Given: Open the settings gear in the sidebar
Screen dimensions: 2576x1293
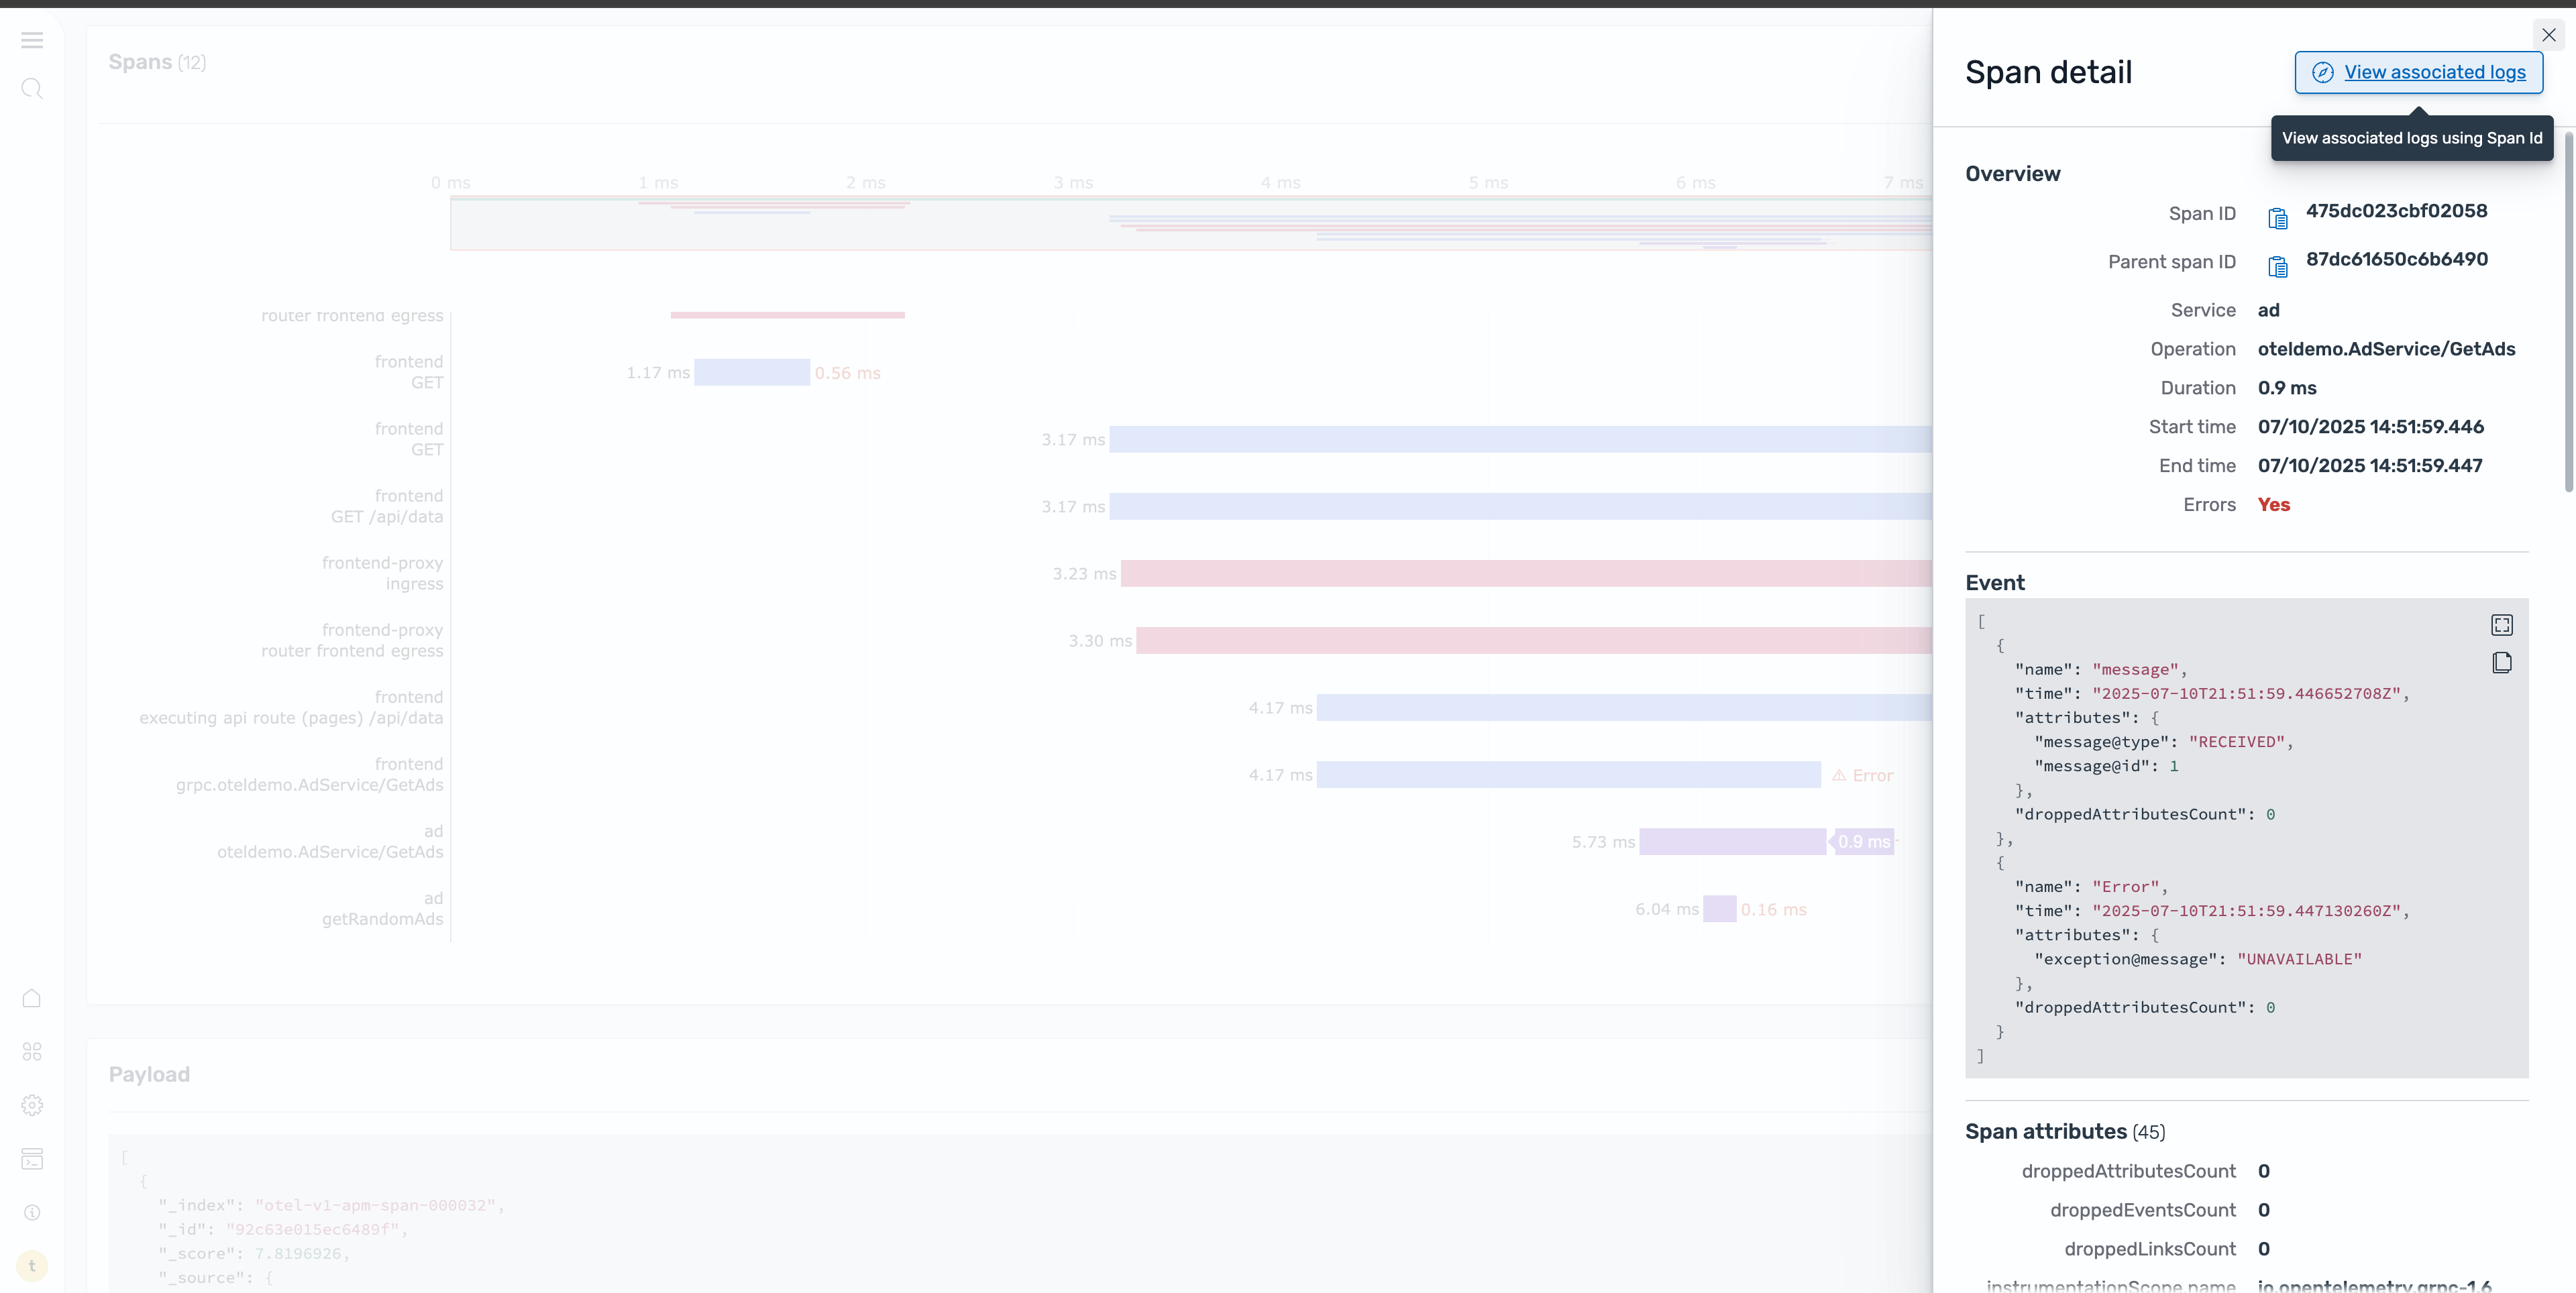Looking at the screenshot, I should click(x=32, y=1105).
